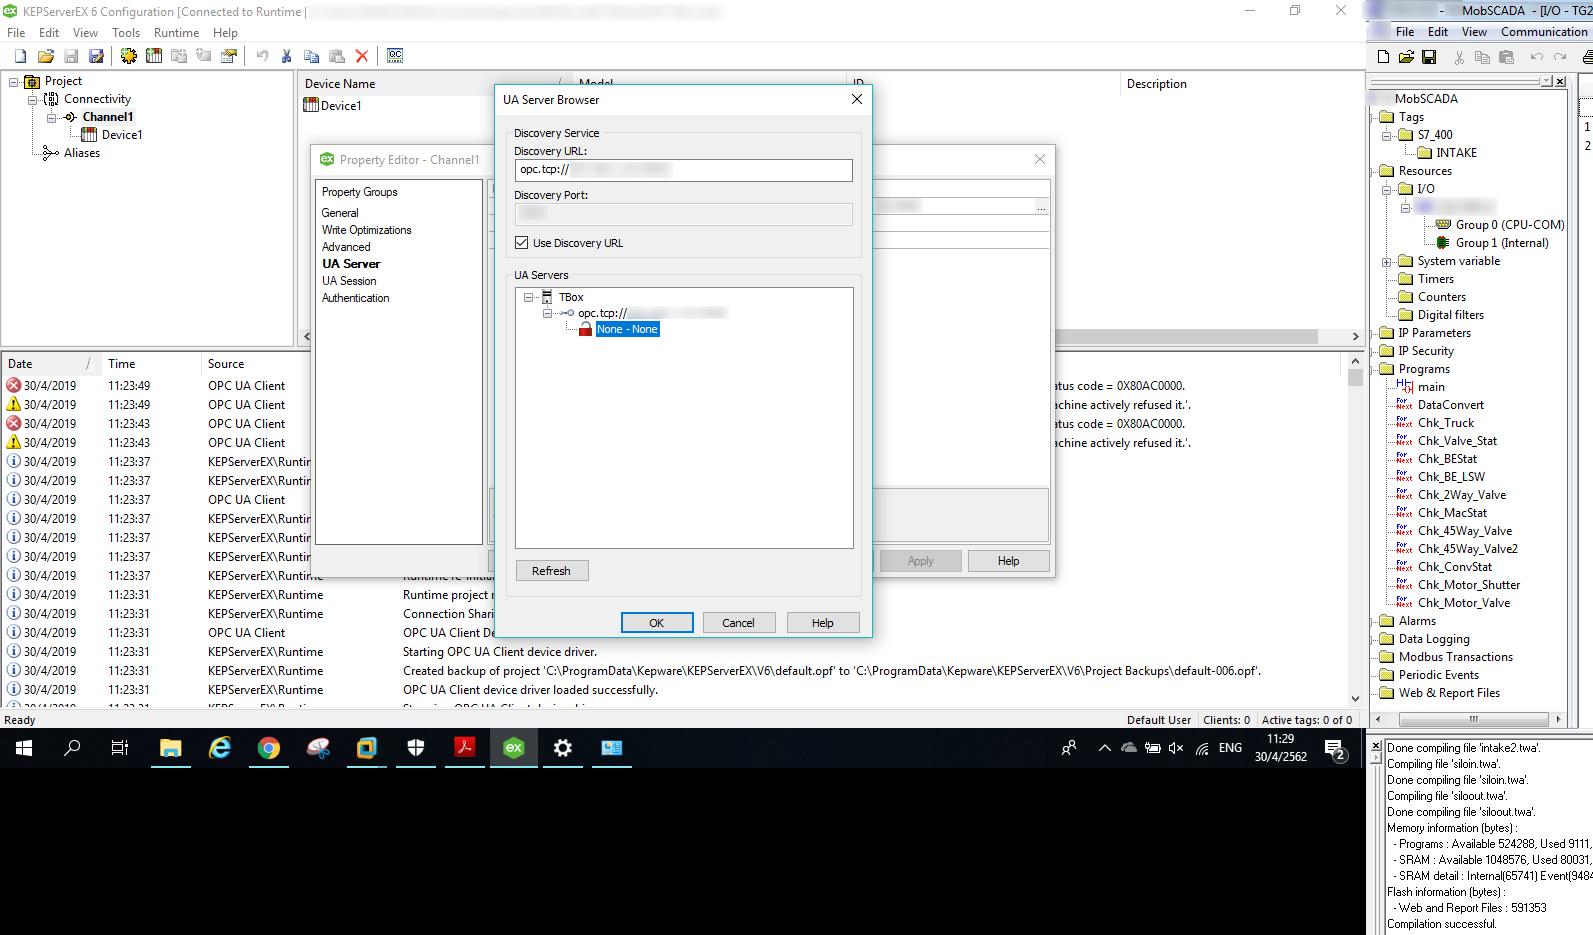Click OK in UA Server Browser
The image size is (1593, 935).
coord(657,623)
